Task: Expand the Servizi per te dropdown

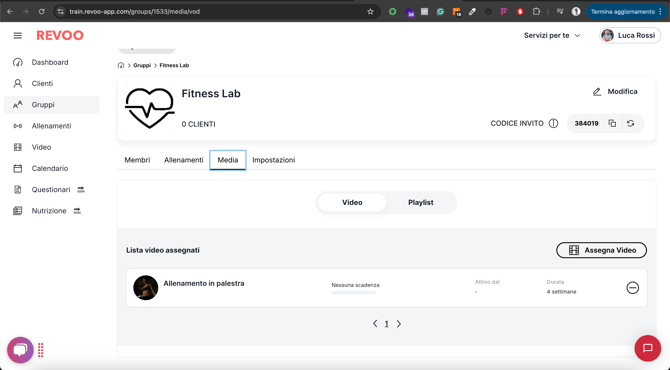Action: (552, 35)
